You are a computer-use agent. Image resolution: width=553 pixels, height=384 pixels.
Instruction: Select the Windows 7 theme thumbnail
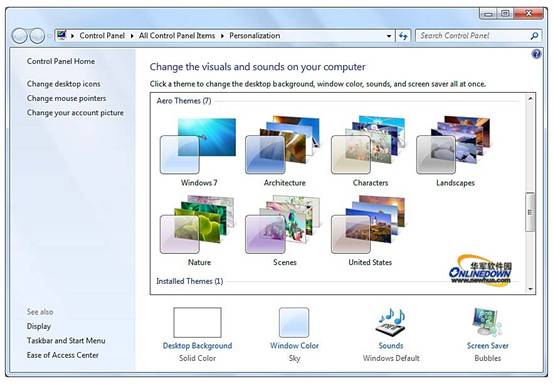click(x=198, y=146)
